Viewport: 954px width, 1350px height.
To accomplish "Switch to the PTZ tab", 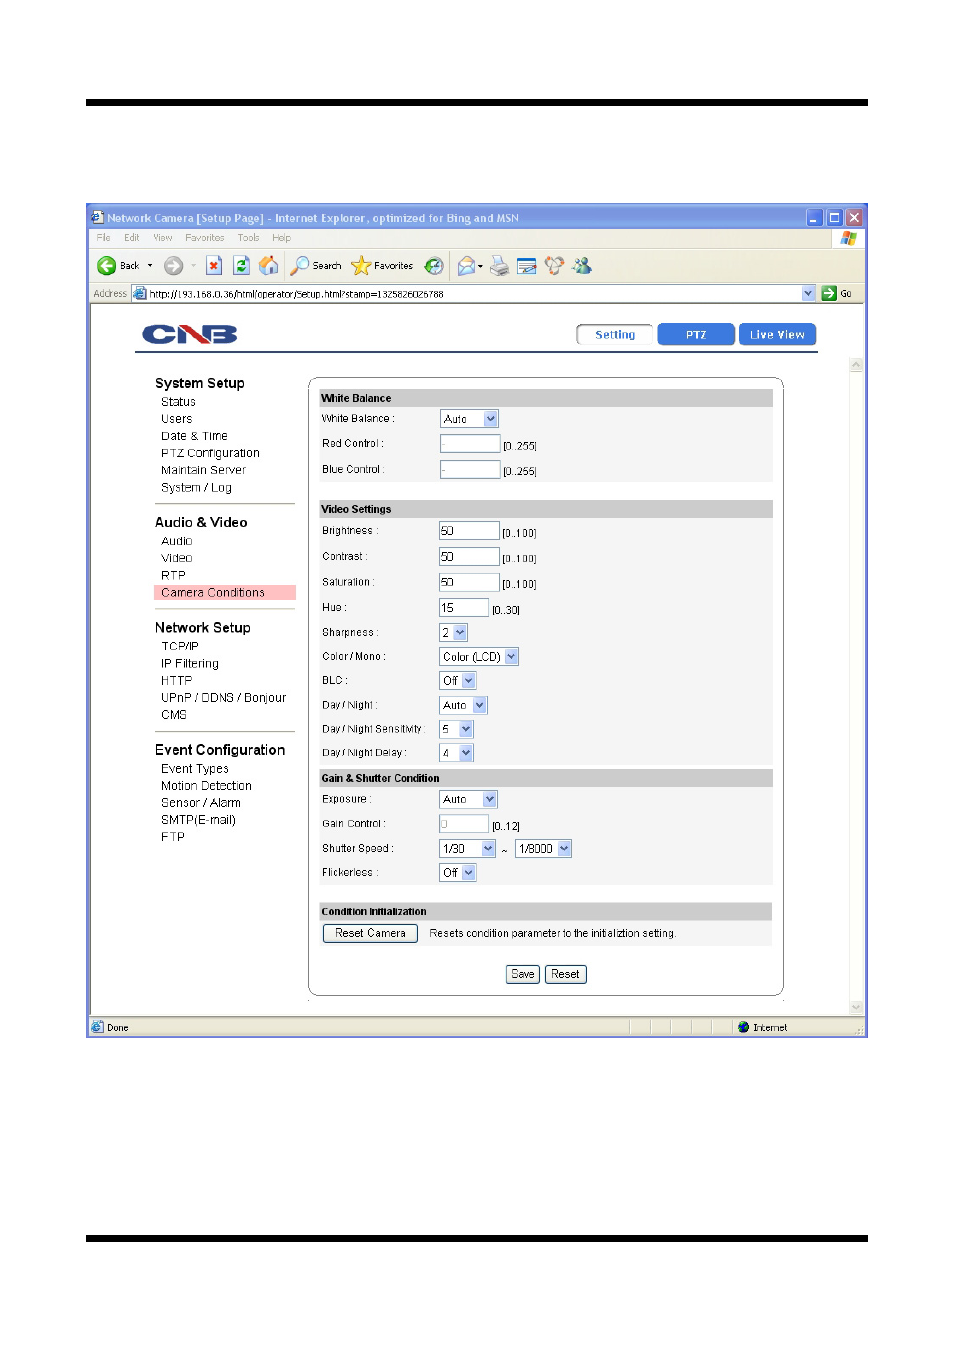I will [696, 335].
